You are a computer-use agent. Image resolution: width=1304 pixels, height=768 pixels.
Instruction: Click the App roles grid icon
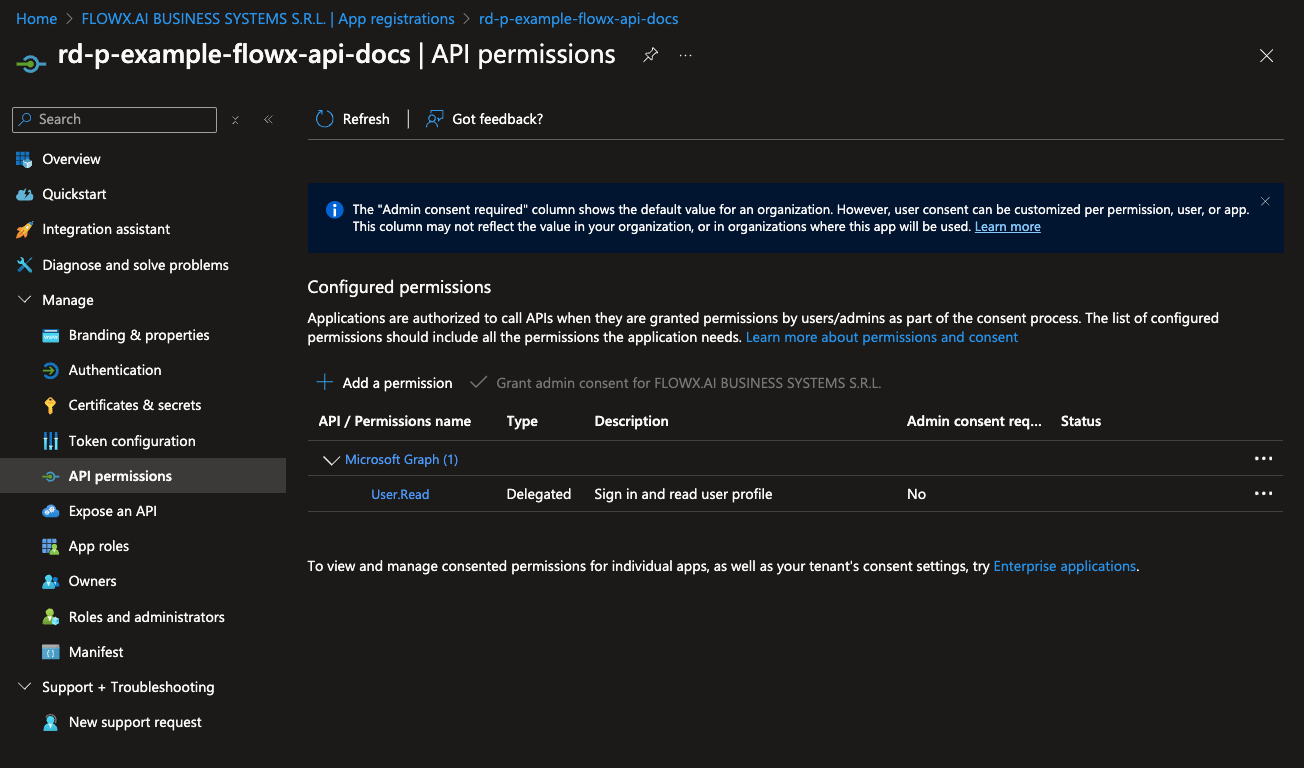click(50, 546)
